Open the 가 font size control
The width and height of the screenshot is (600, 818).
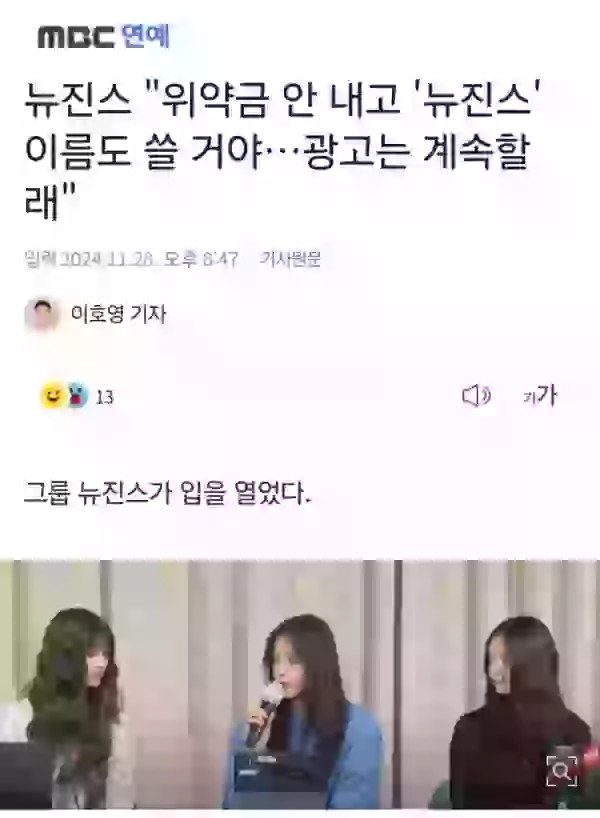[x=541, y=396]
